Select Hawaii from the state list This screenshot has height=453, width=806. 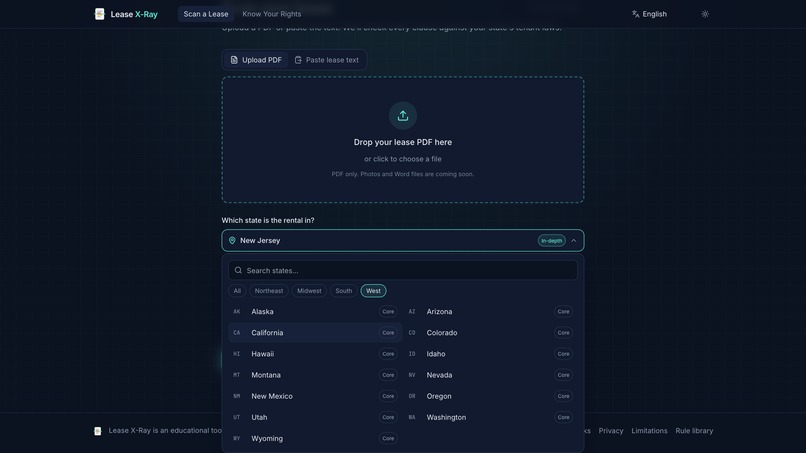315,354
